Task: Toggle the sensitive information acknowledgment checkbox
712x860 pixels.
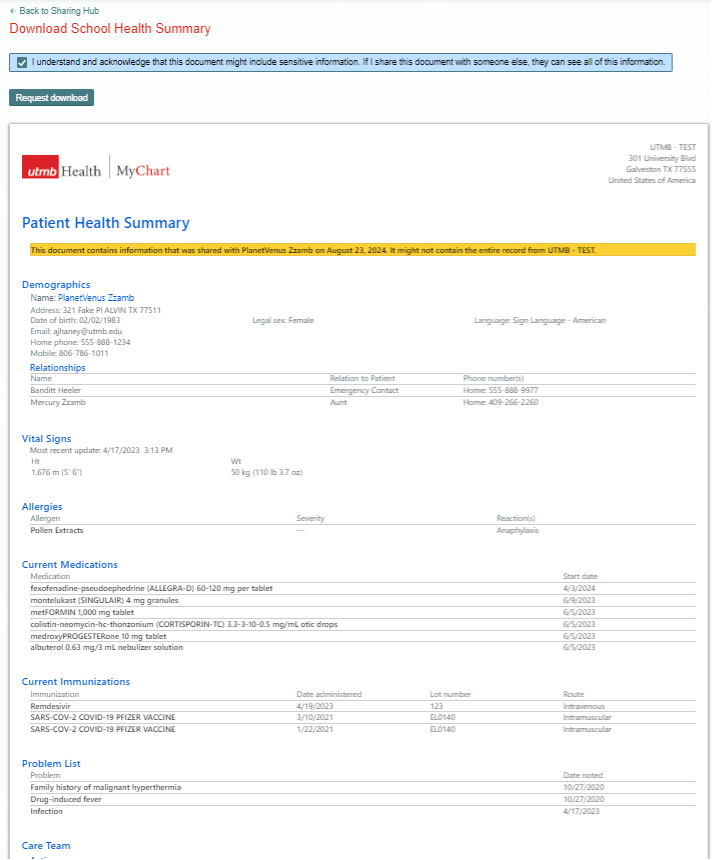Action: (22, 62)
